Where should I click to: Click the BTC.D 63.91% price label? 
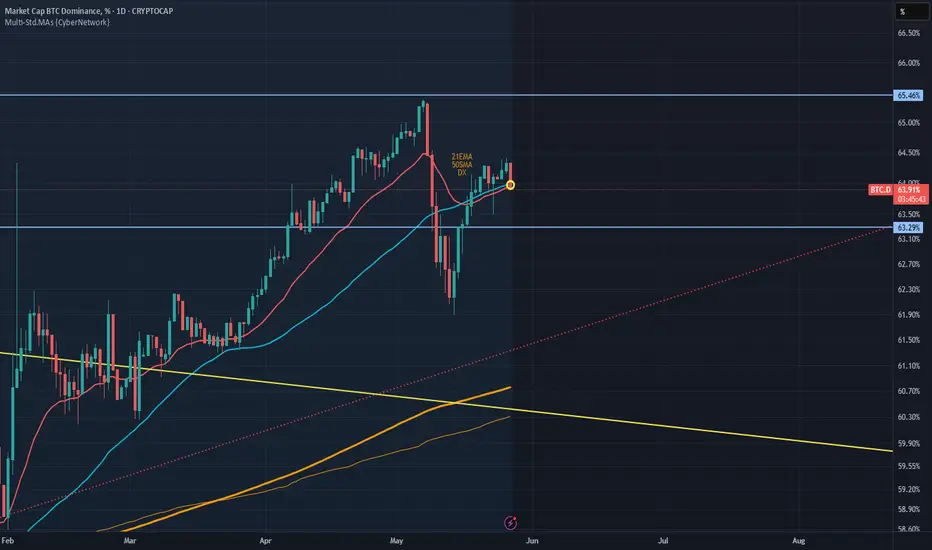(x=898, y=190)
